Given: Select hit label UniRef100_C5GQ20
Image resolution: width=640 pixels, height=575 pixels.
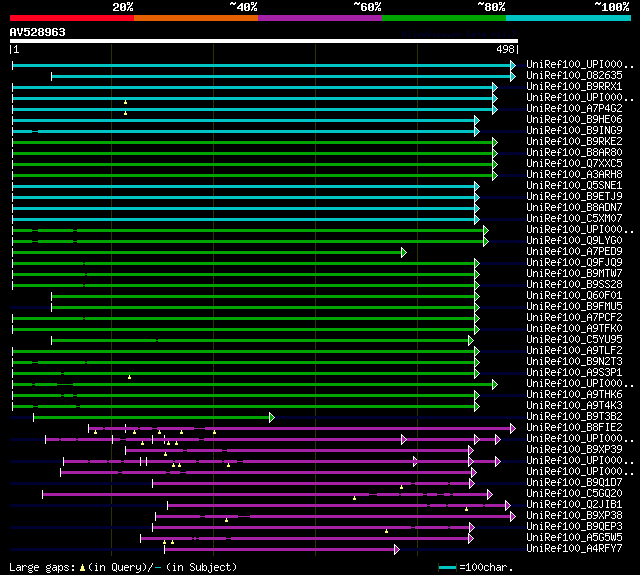Looking at the screenshot, I should (x=574, y=494).
